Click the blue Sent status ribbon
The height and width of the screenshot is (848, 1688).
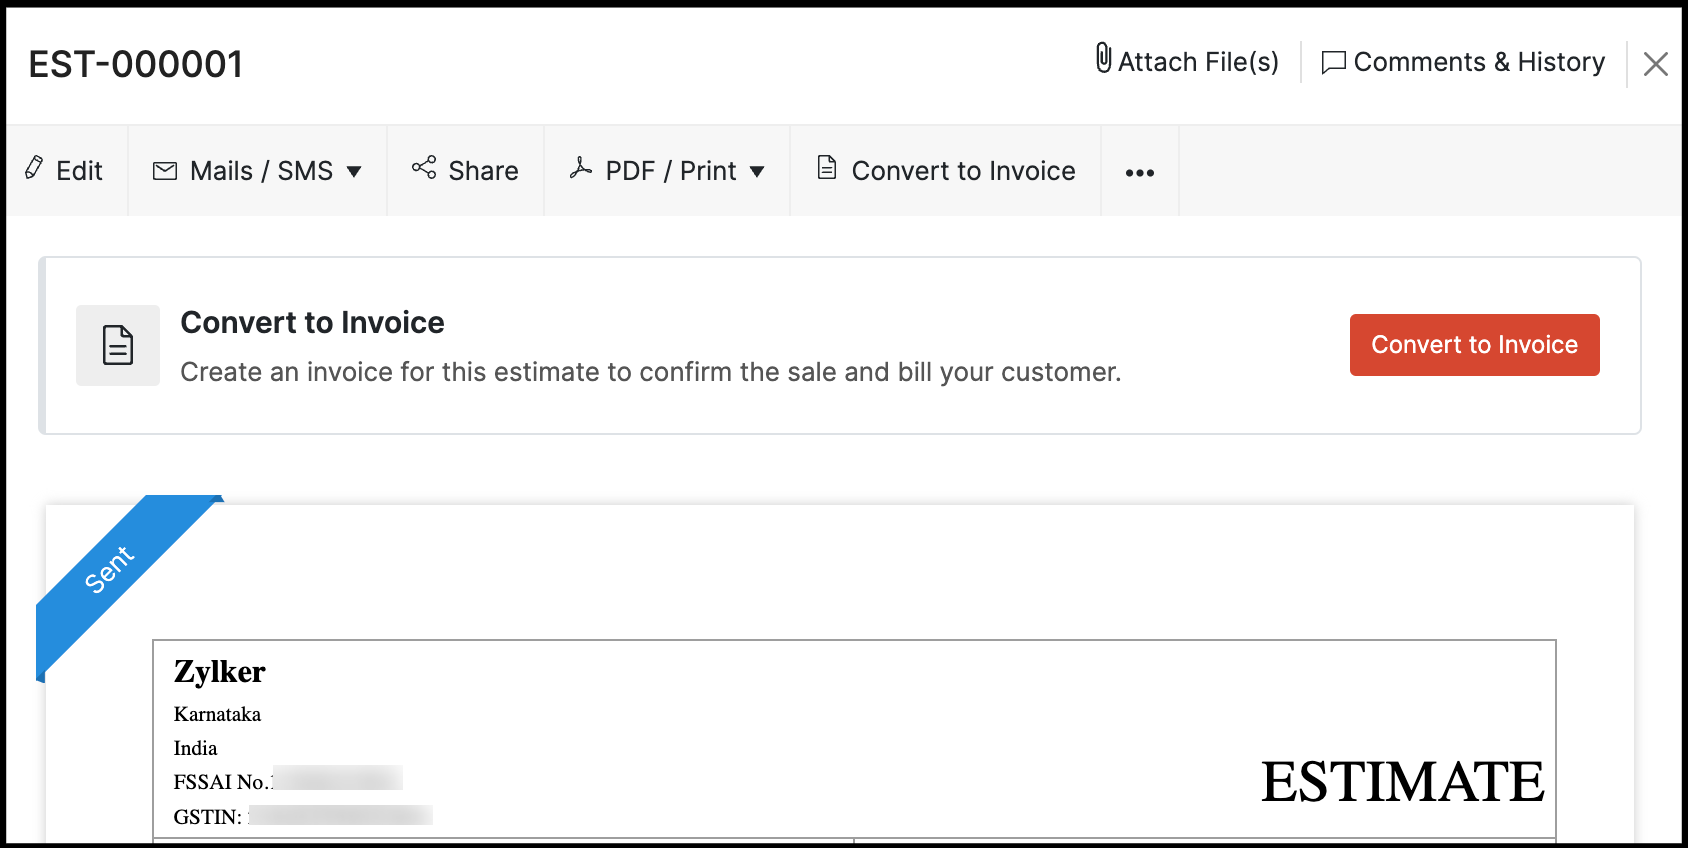[x=108, y=569]
